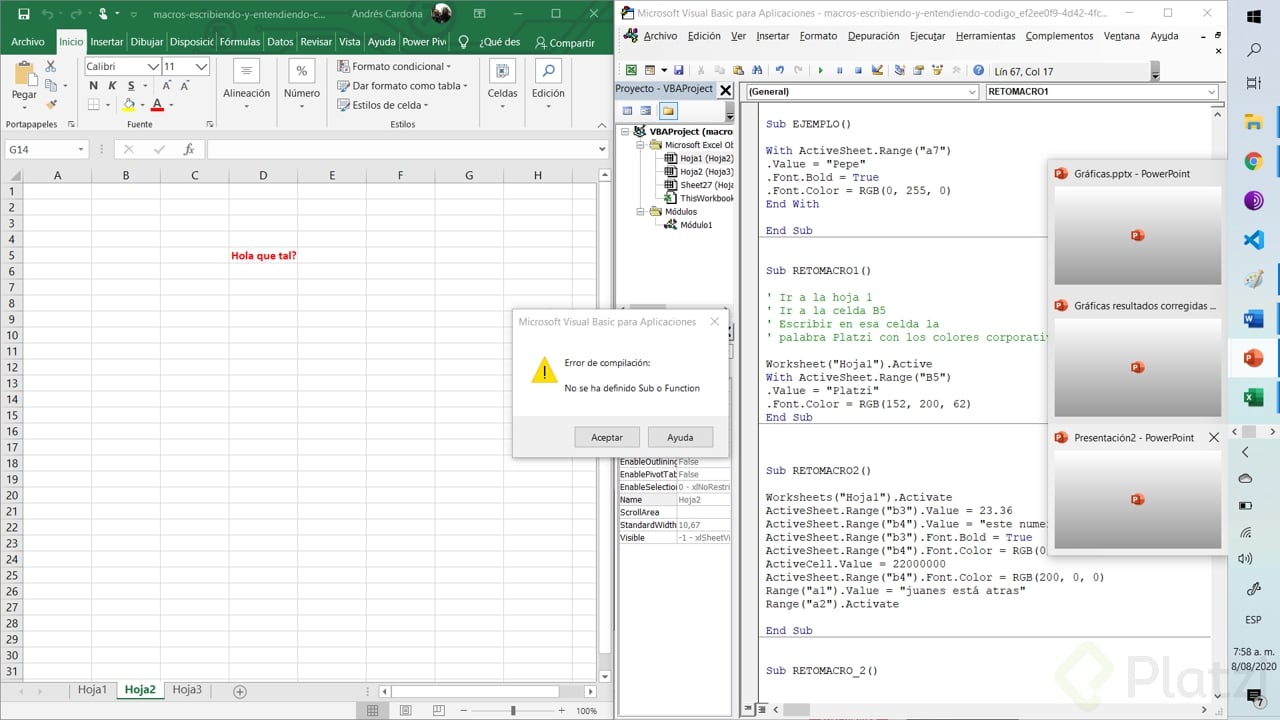This screenshot has width=1280, height=720.
Task: Open the Edición group button in the ribbon
Action: click(x=548, y=82)
